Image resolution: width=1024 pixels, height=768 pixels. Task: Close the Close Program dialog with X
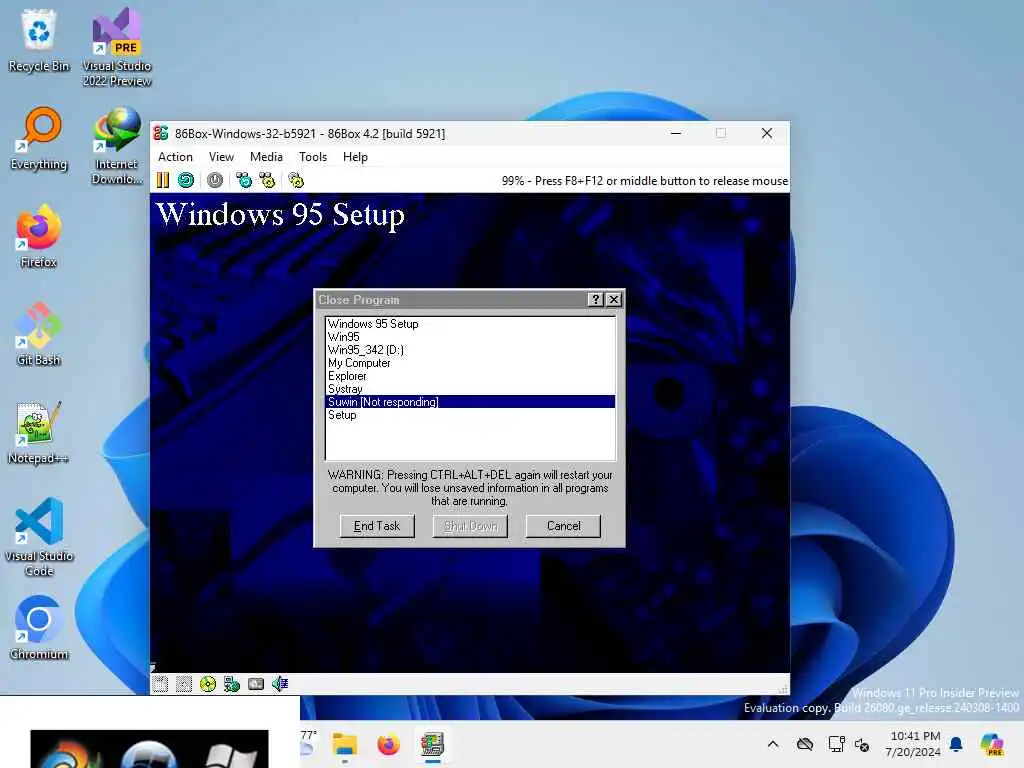click(x=613, y=299)
